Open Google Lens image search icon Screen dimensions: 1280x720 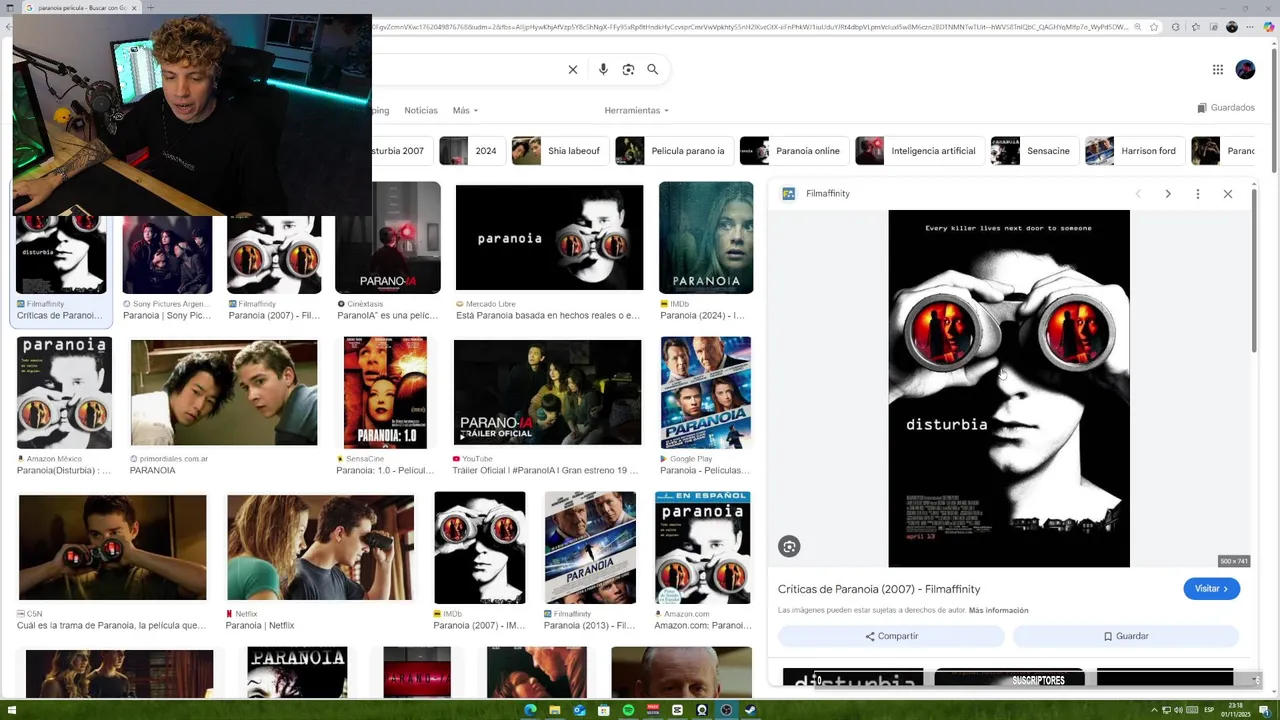click(x=628, y=70)
